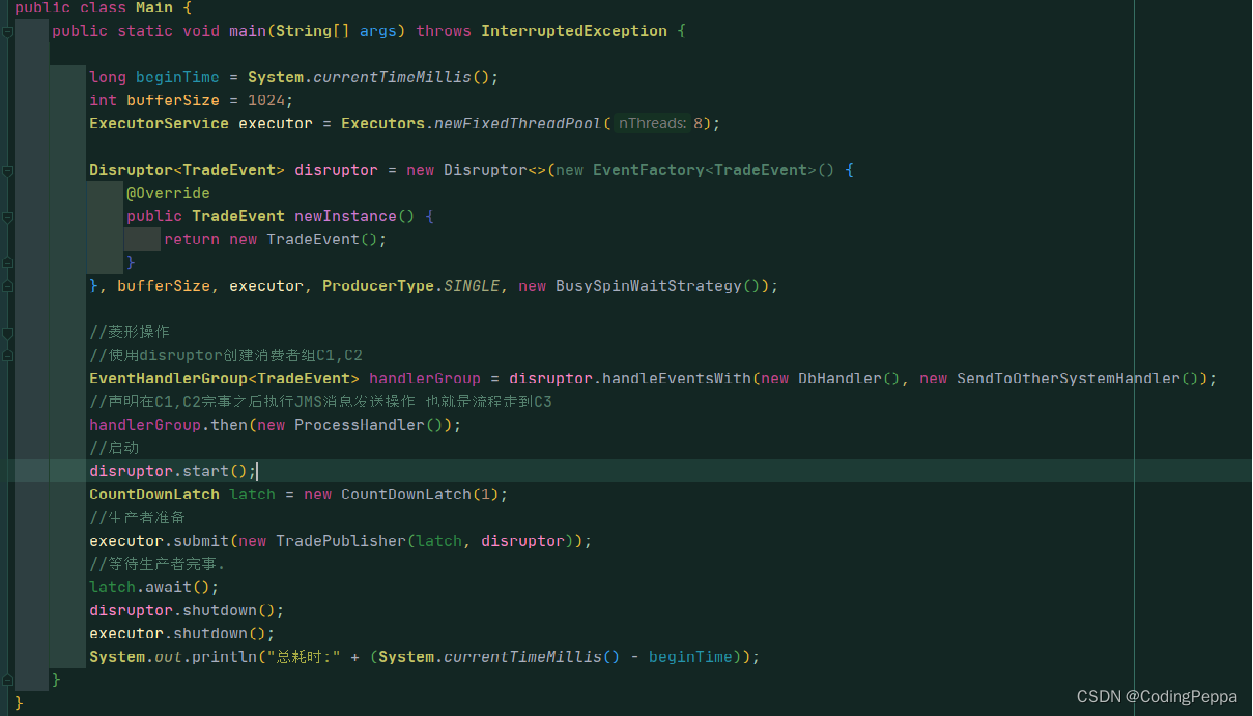Click beginTime inside the println expression
Screen dimensions: 1253x716
(691, 657)
